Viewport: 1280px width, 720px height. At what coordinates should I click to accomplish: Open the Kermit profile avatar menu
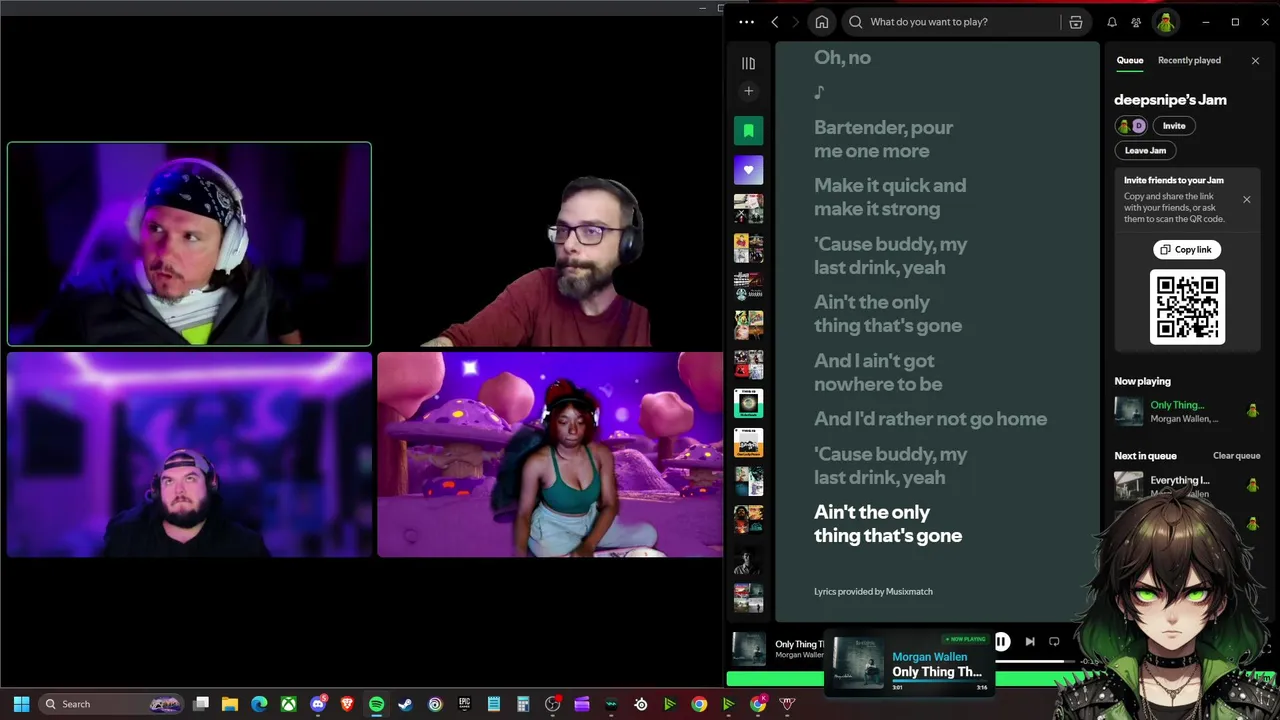click(x=1165, y=22)
